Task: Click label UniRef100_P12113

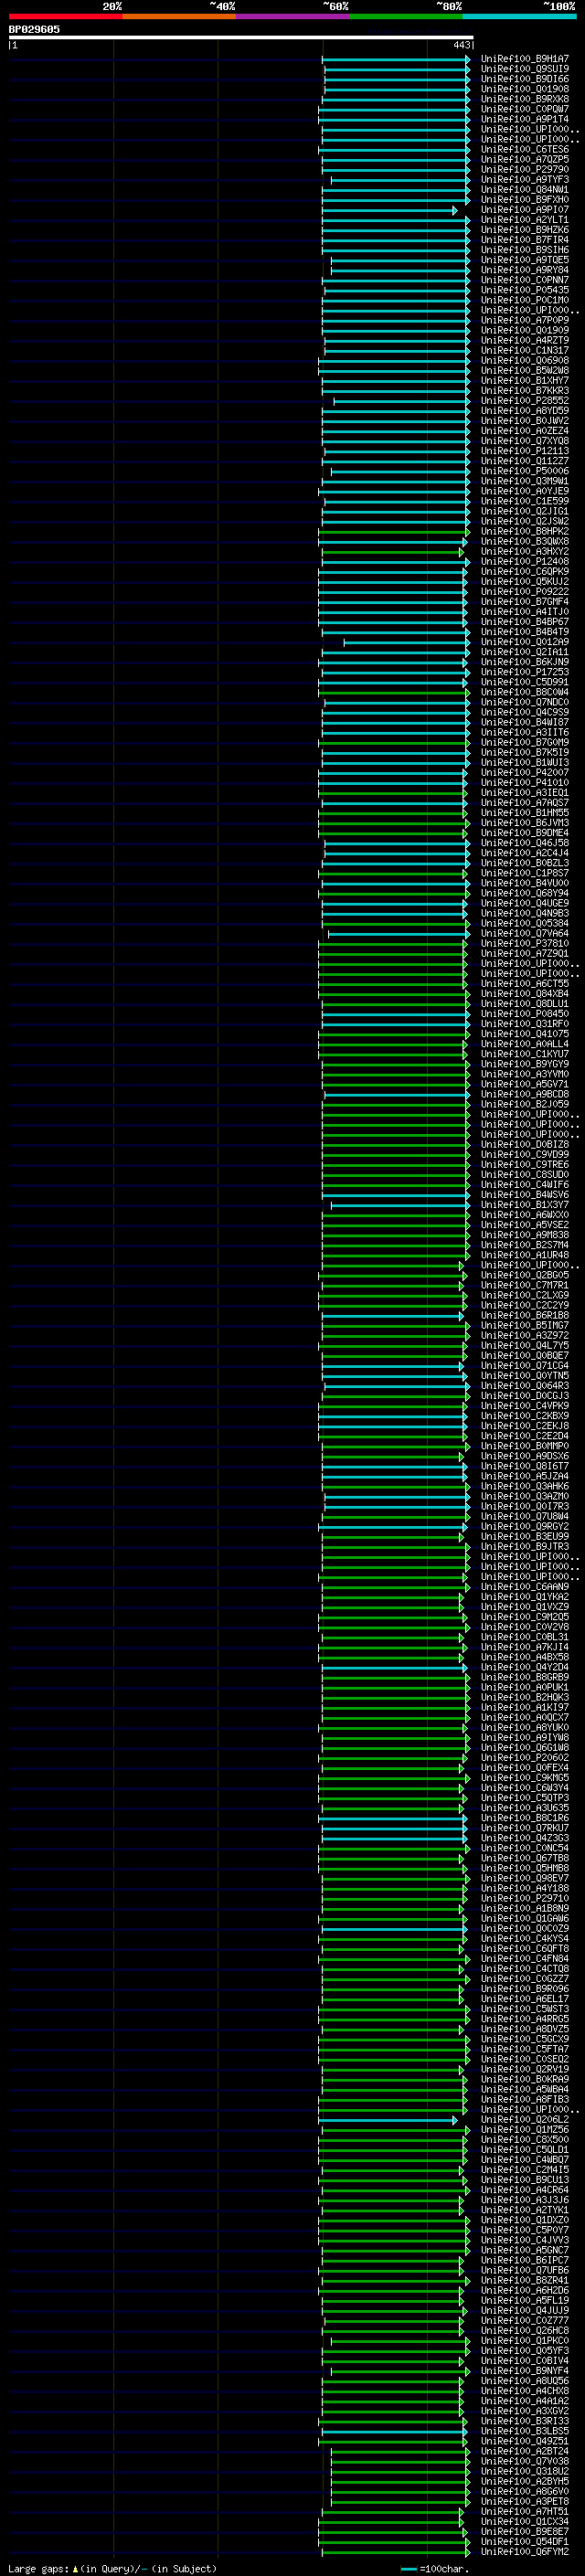Action: (525, 451)
